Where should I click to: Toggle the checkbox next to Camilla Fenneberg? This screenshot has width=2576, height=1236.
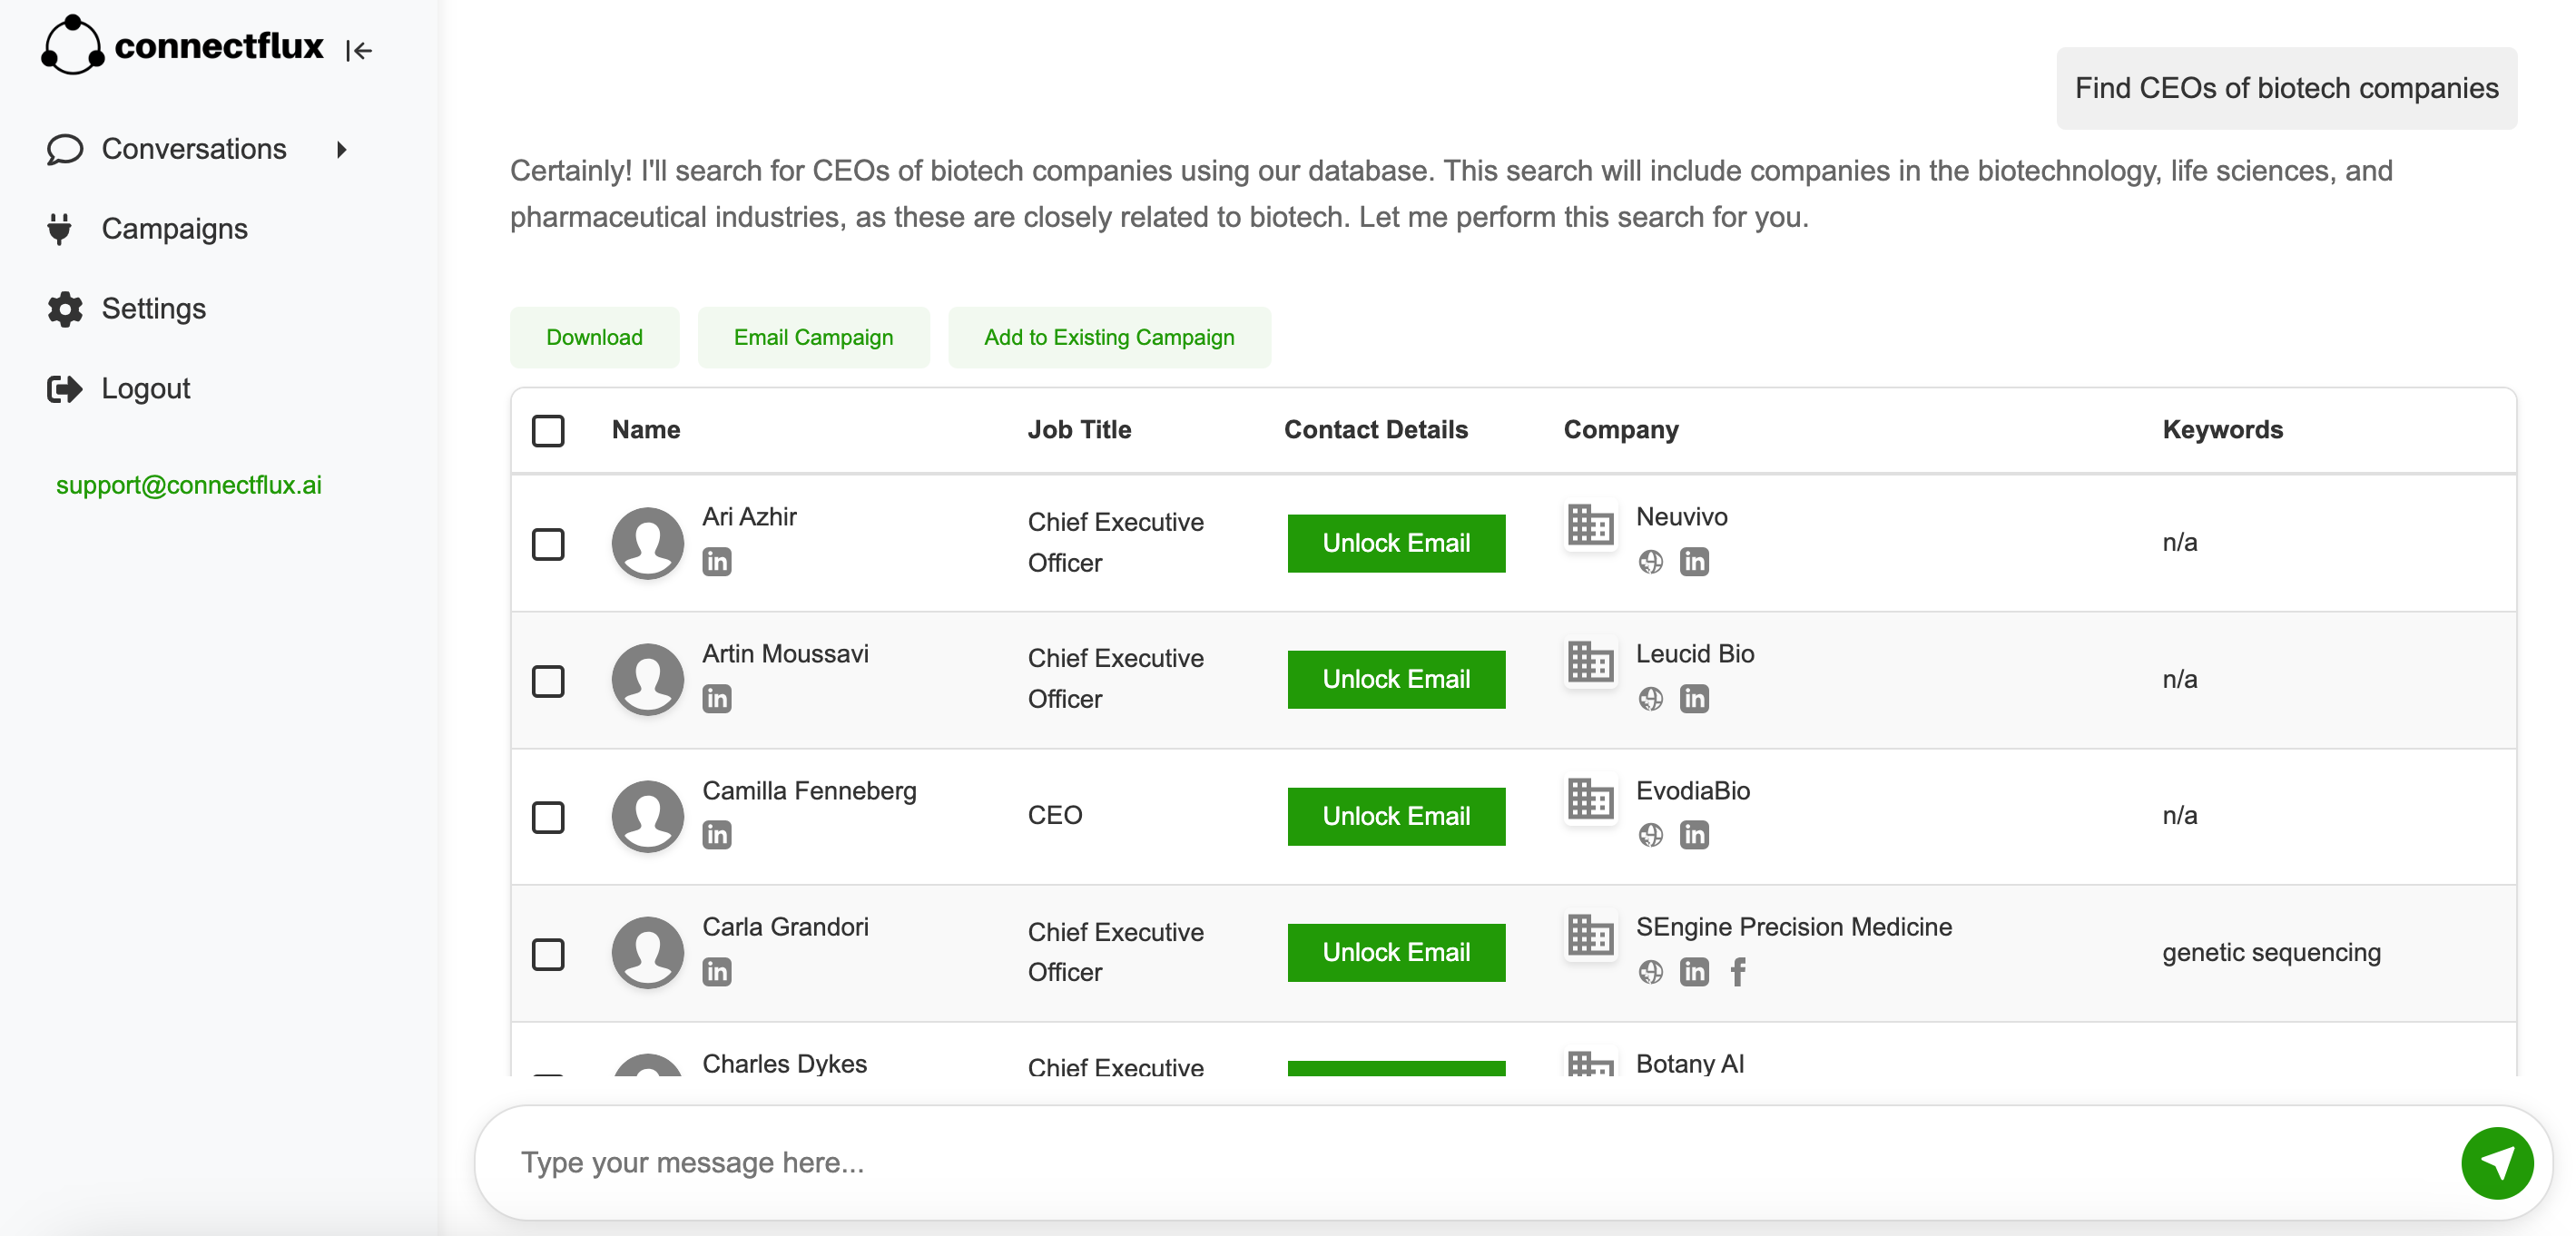[x=547, y=816]
